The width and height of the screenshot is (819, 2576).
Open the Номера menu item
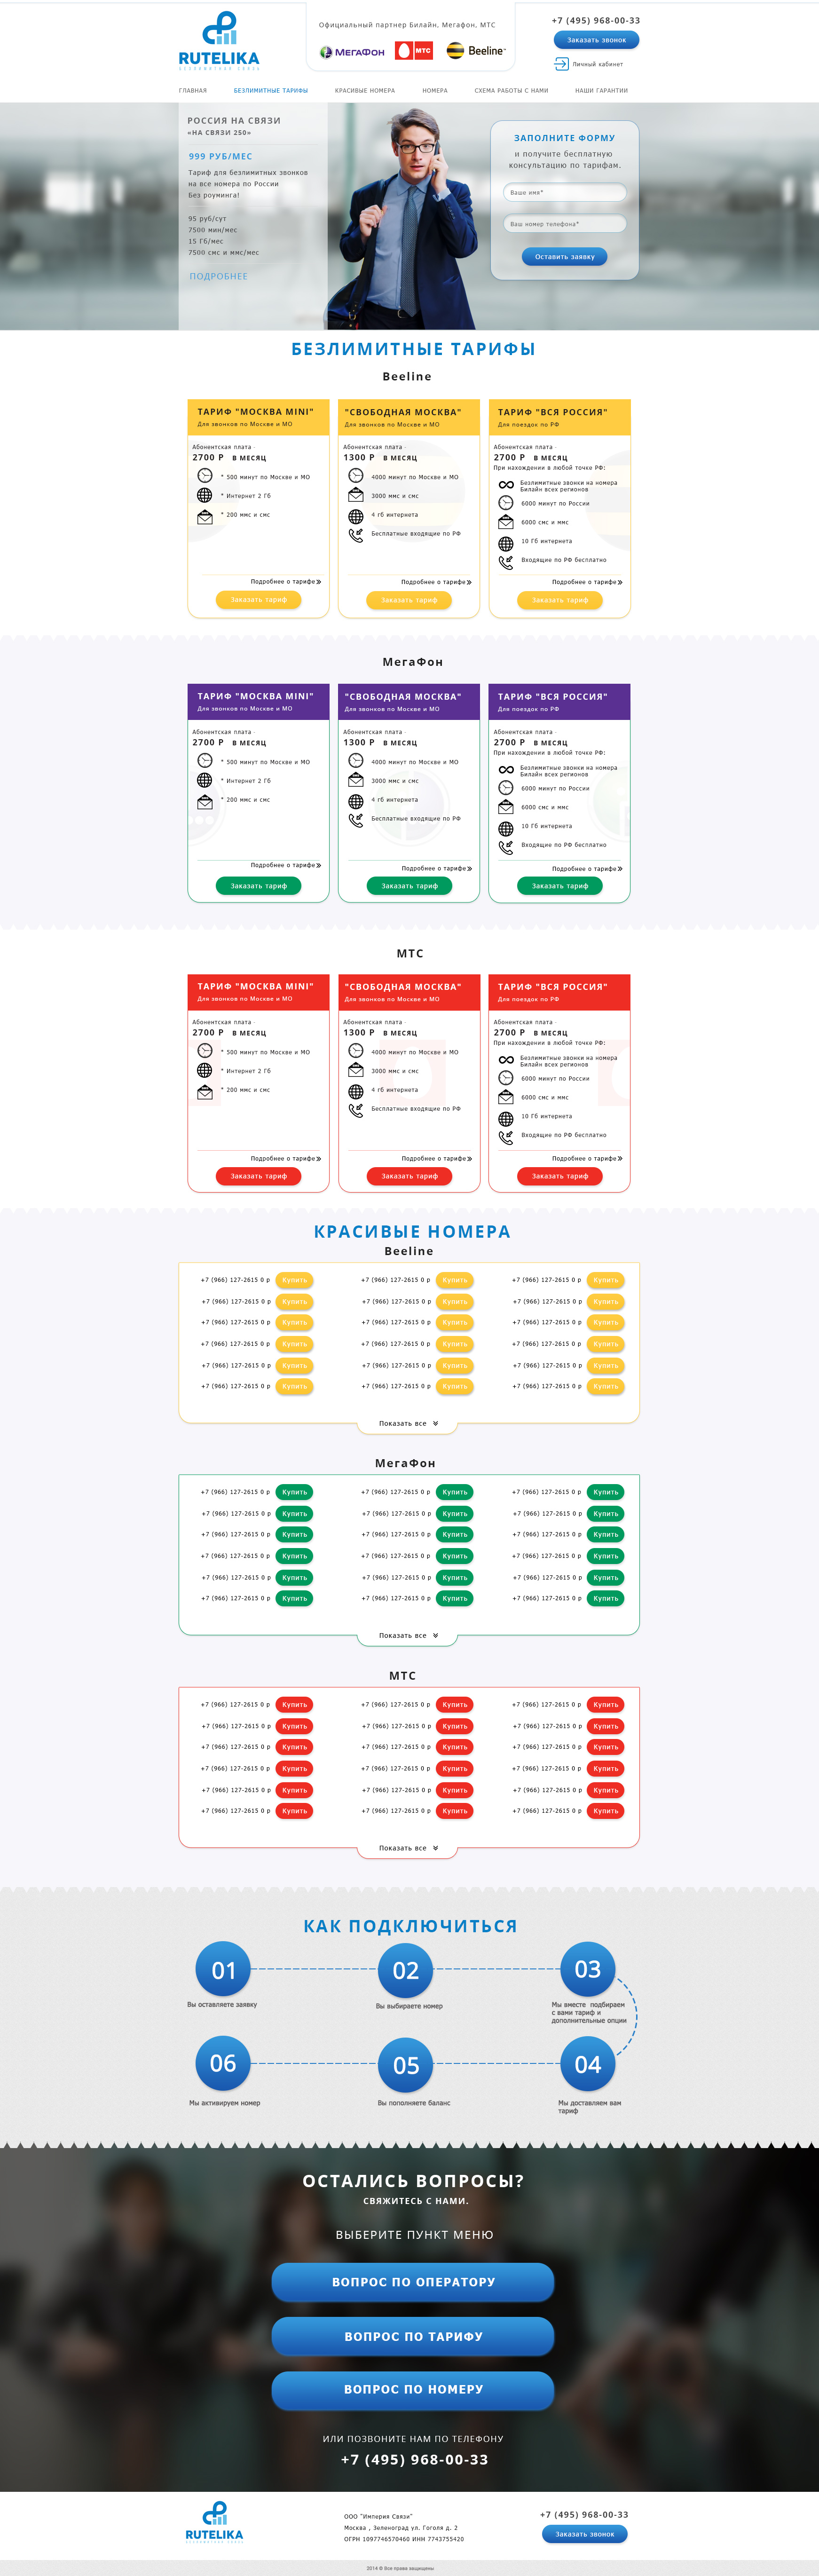435,91
